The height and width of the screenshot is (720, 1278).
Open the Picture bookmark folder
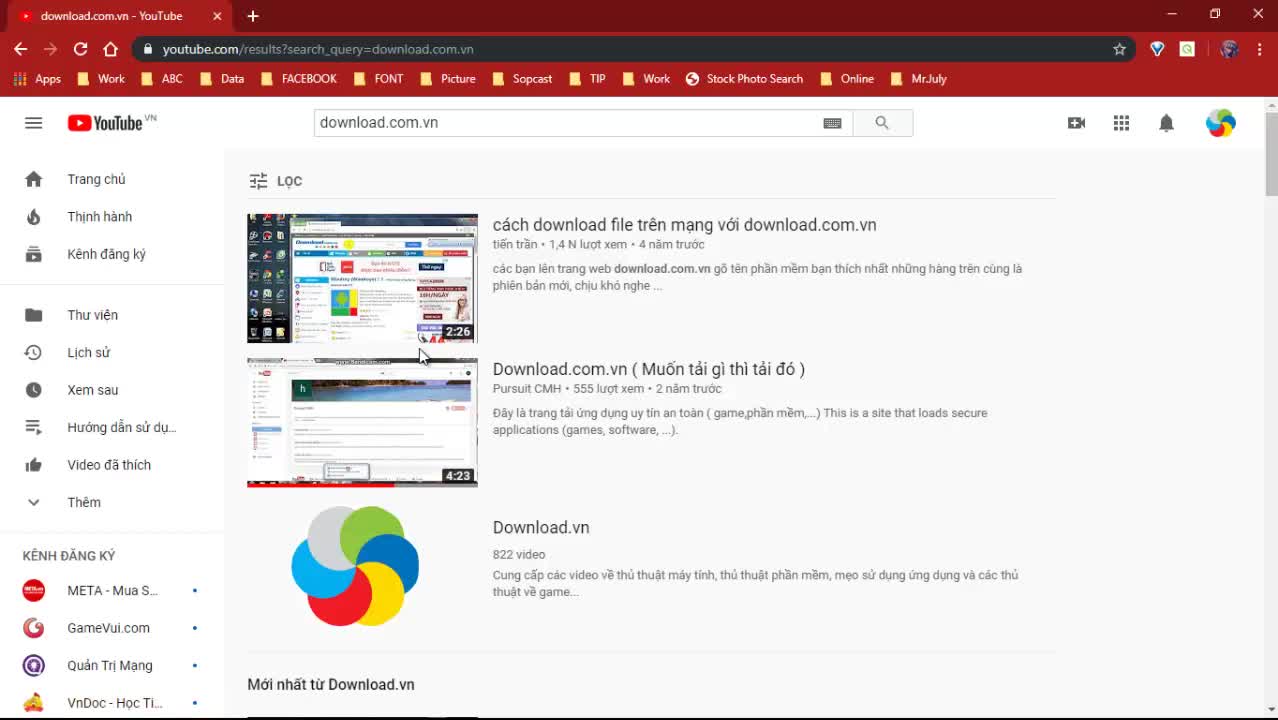(448, 79)
